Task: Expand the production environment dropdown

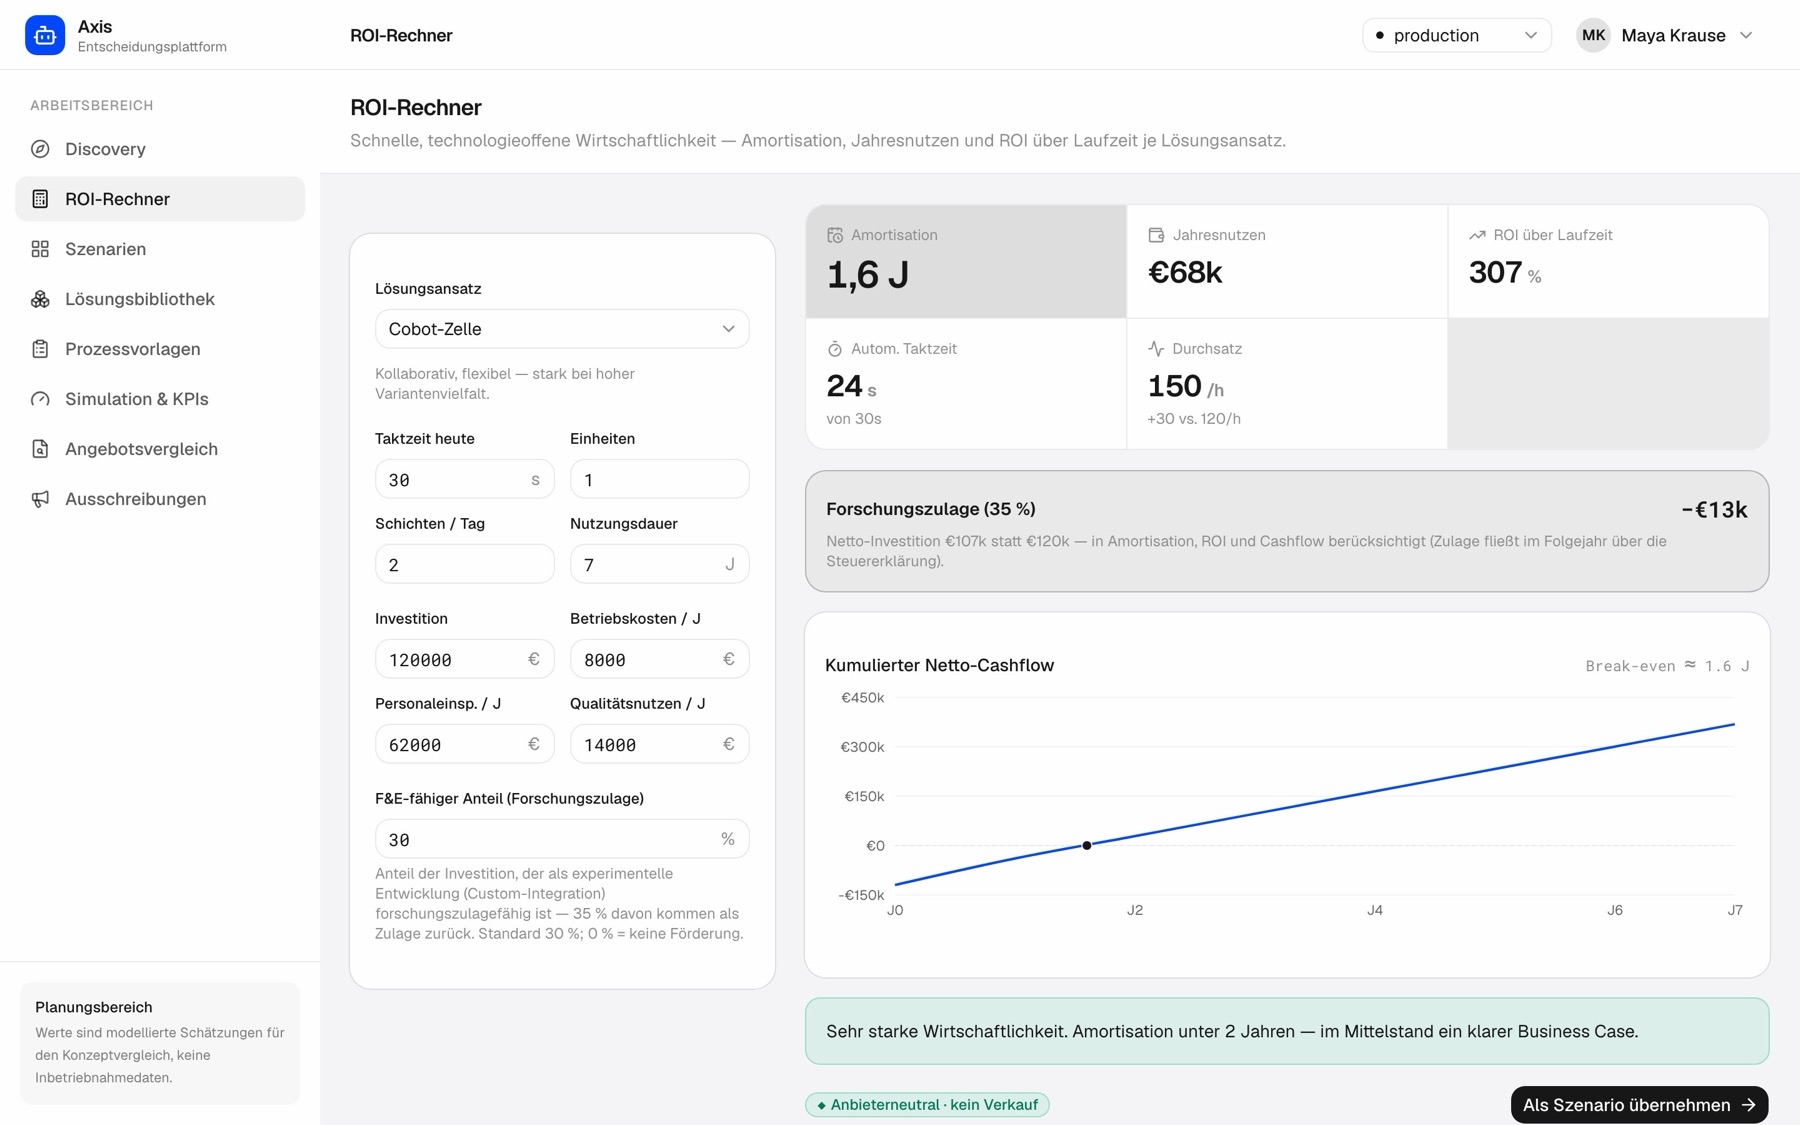Action: [1456, 35]
